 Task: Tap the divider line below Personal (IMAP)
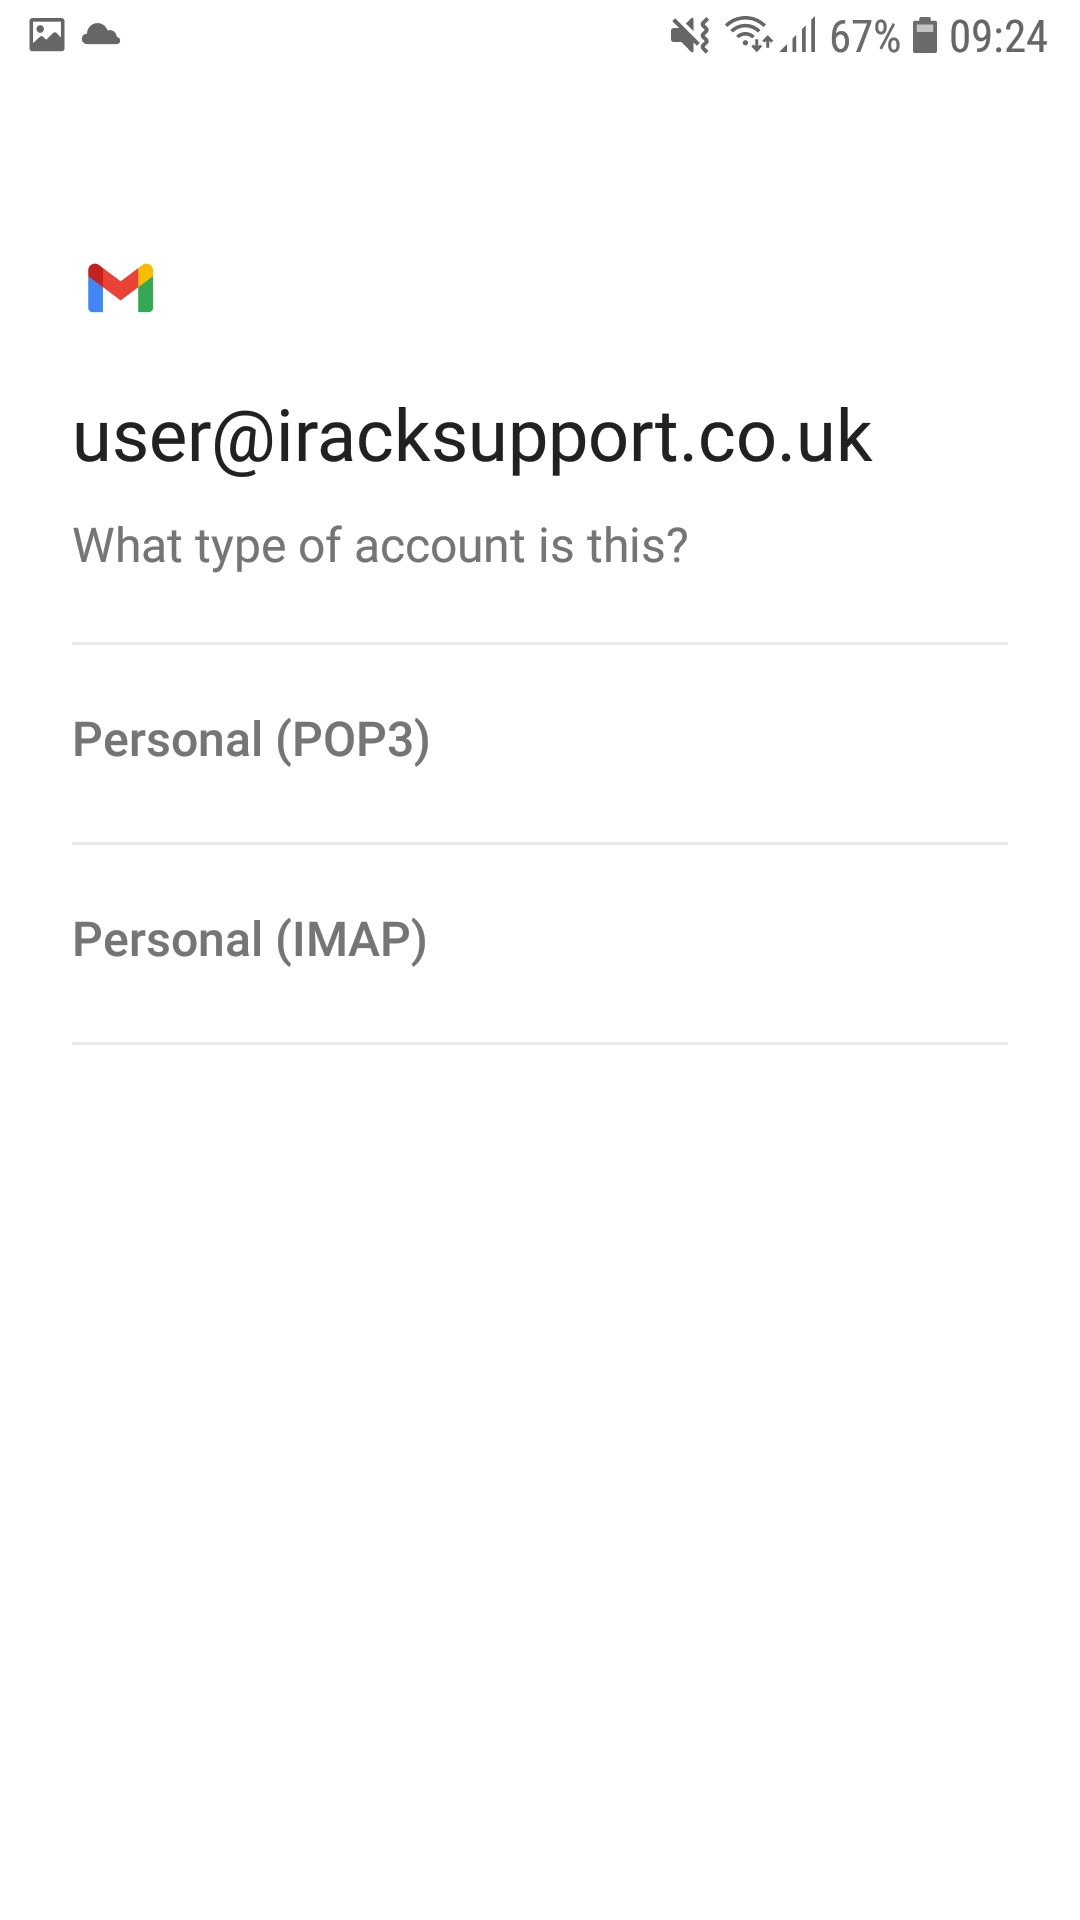click(x=540, y=1043)
